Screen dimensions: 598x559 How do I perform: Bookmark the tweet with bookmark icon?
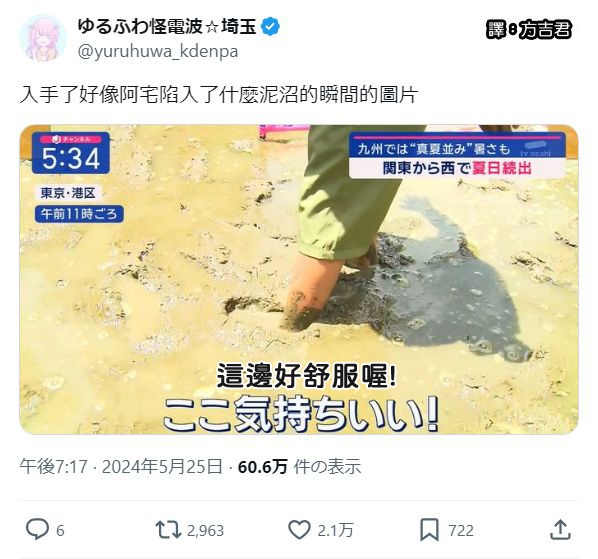tap(429, 530)
